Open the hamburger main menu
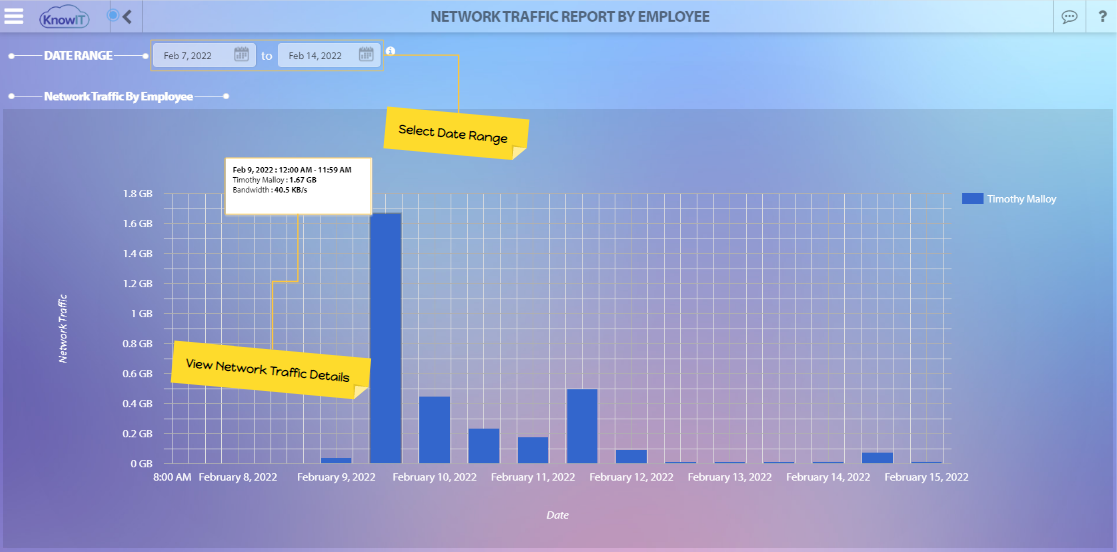Viewport: 1117px width, 552px height. click(x=14, y=16)
